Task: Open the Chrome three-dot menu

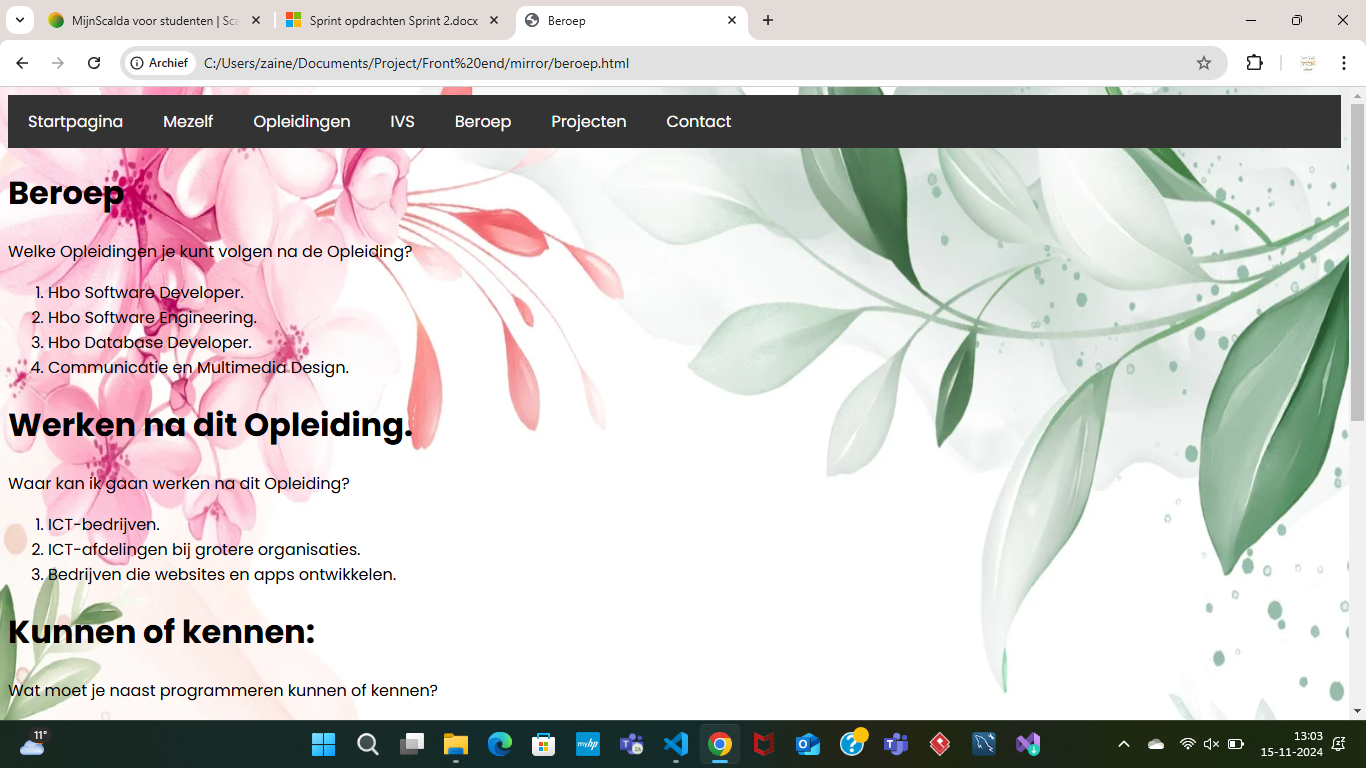Action: (1344, 63)
